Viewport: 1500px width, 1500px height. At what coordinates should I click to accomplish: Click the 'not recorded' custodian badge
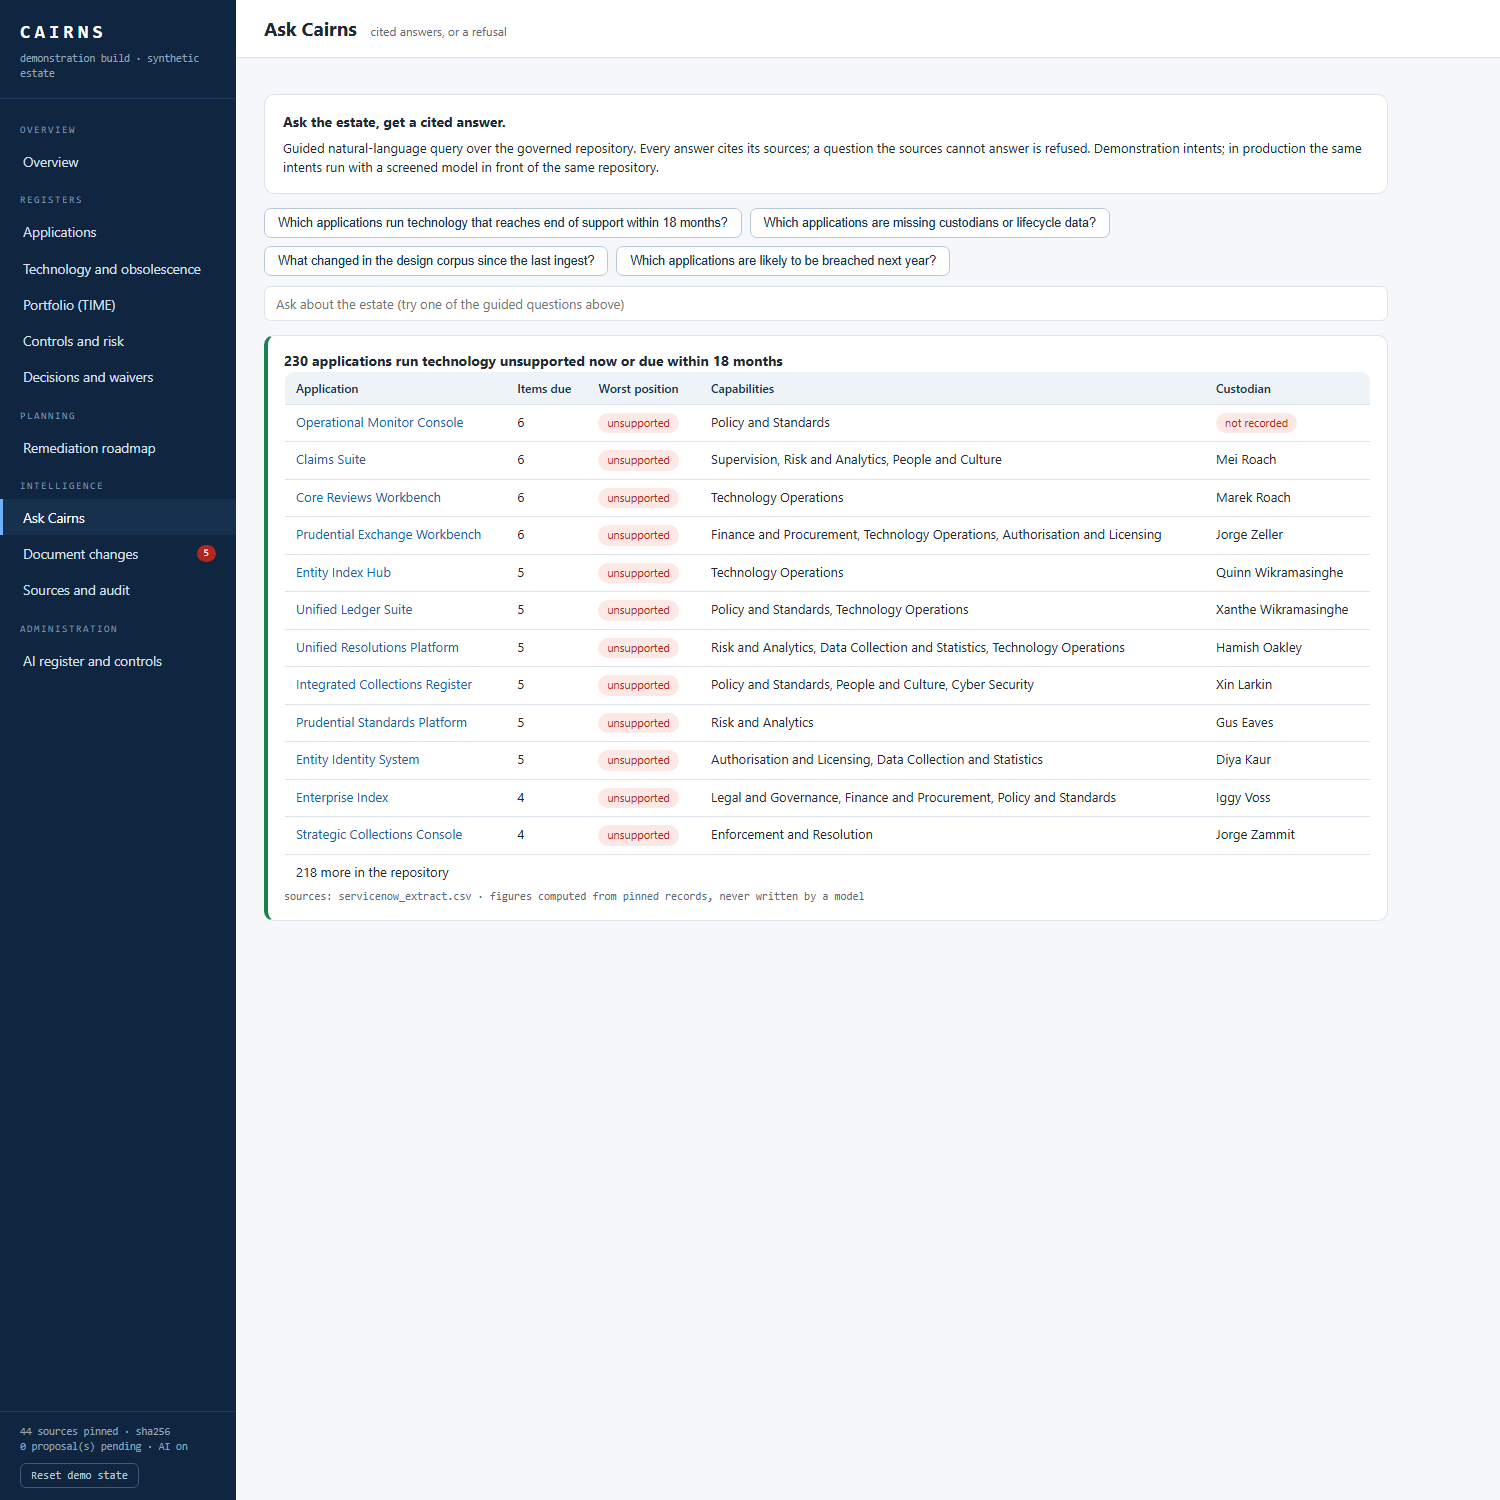(1256, 423)
